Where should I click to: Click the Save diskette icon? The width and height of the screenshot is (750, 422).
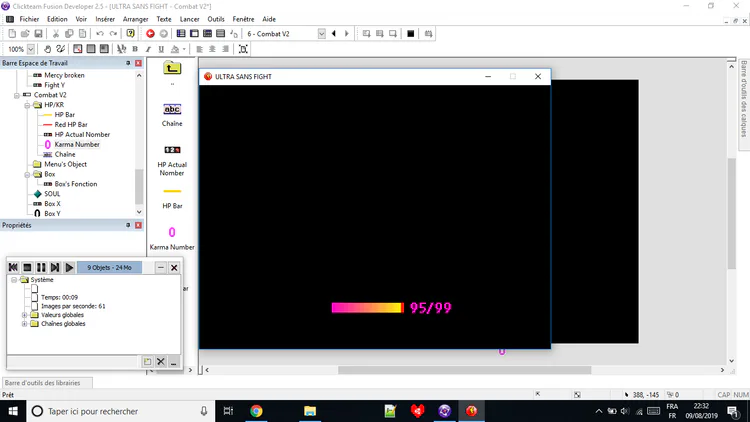pyautogui.click(x=38, y=33)
